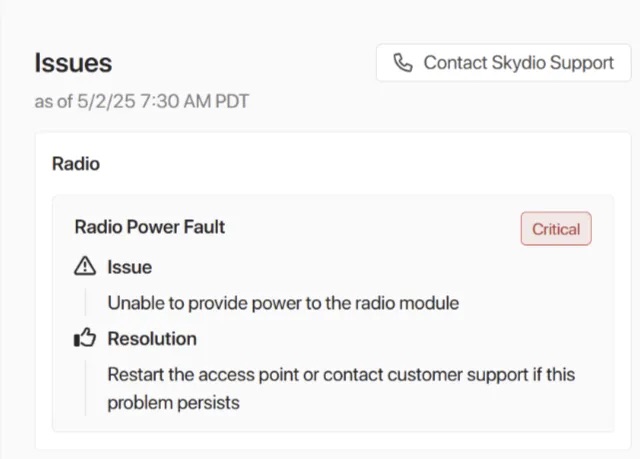Click the Issue subsection label
640x459 pixels.
point(130,267)
